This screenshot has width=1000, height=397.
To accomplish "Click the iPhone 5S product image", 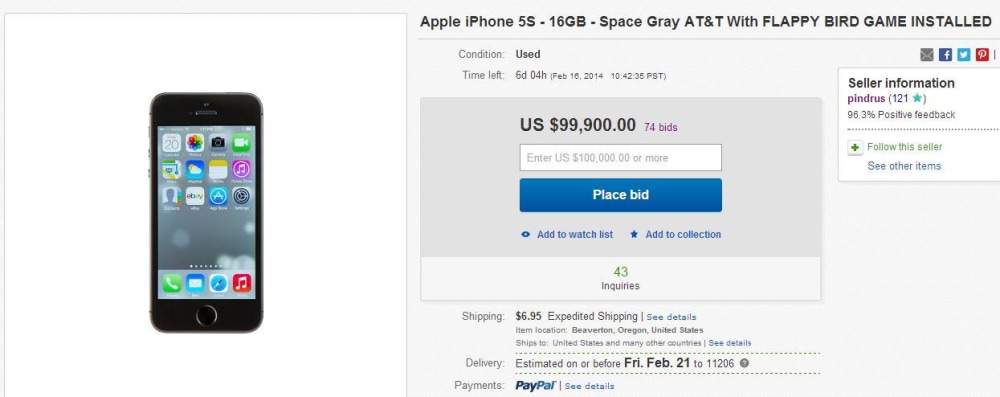I will click(x=206, y=213).
